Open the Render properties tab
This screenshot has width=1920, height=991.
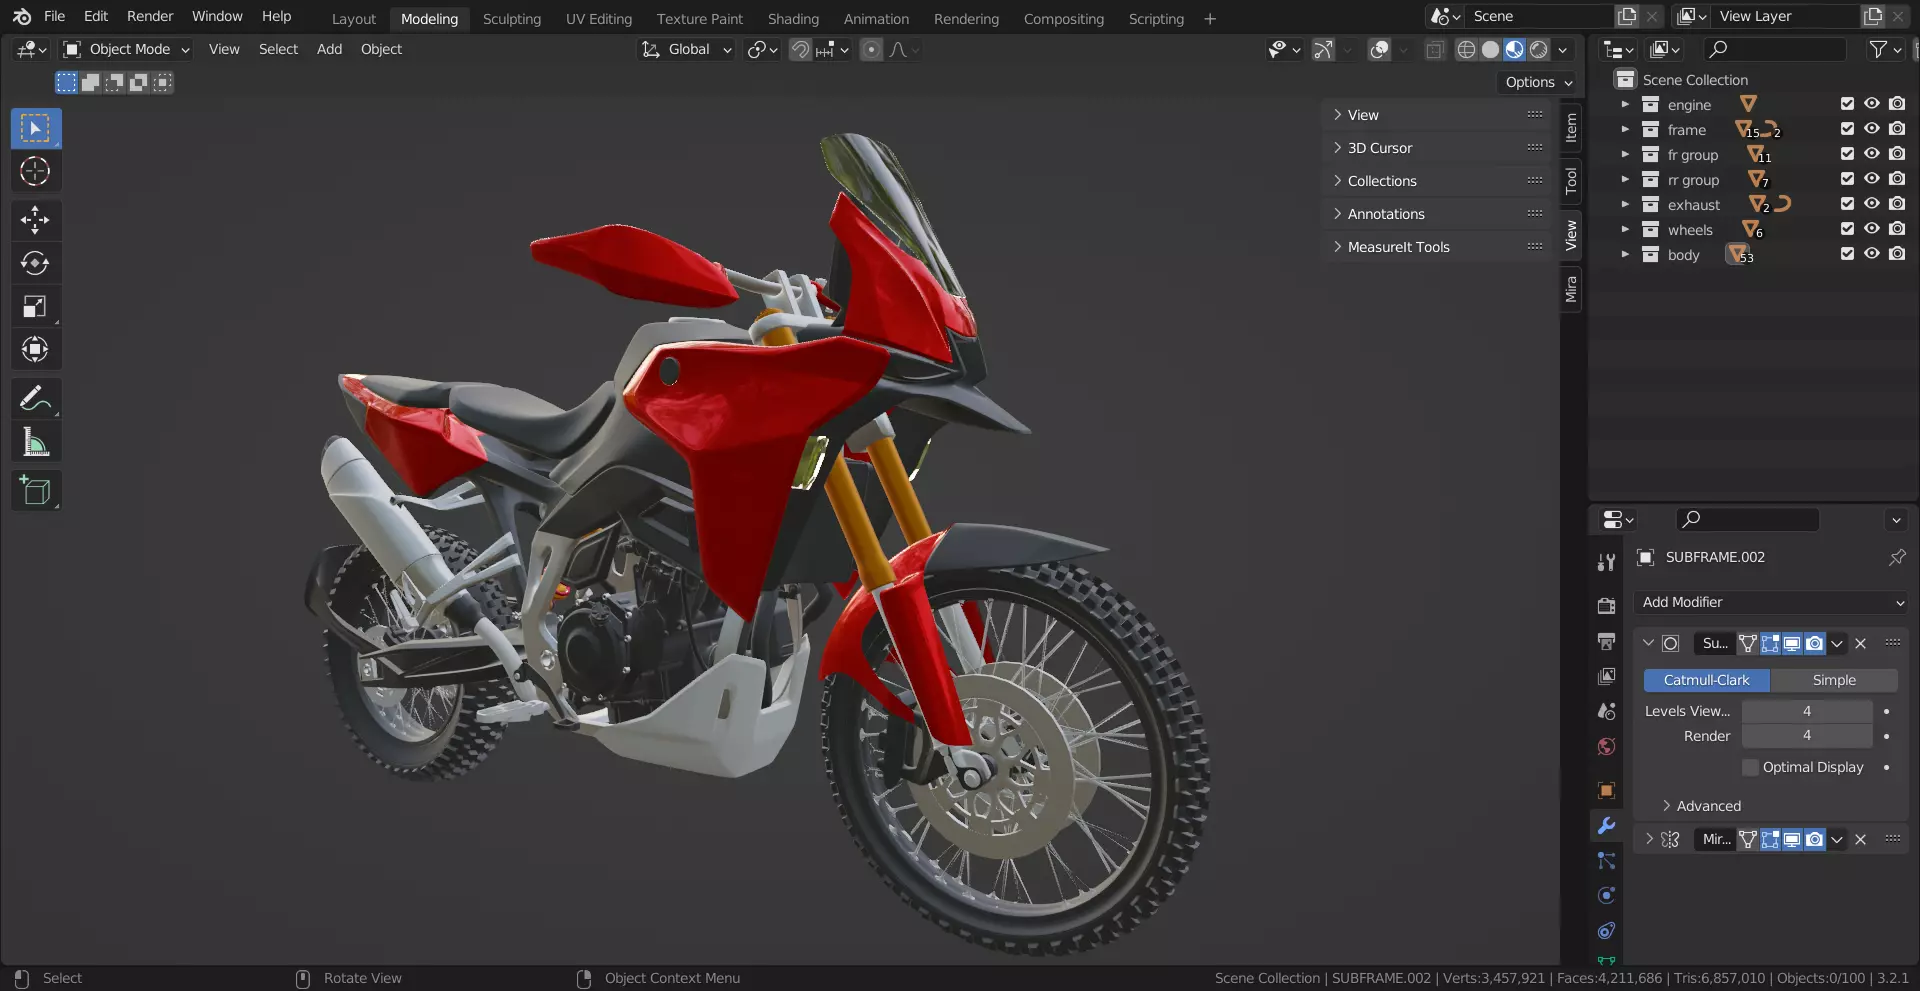pos(1606,605)
